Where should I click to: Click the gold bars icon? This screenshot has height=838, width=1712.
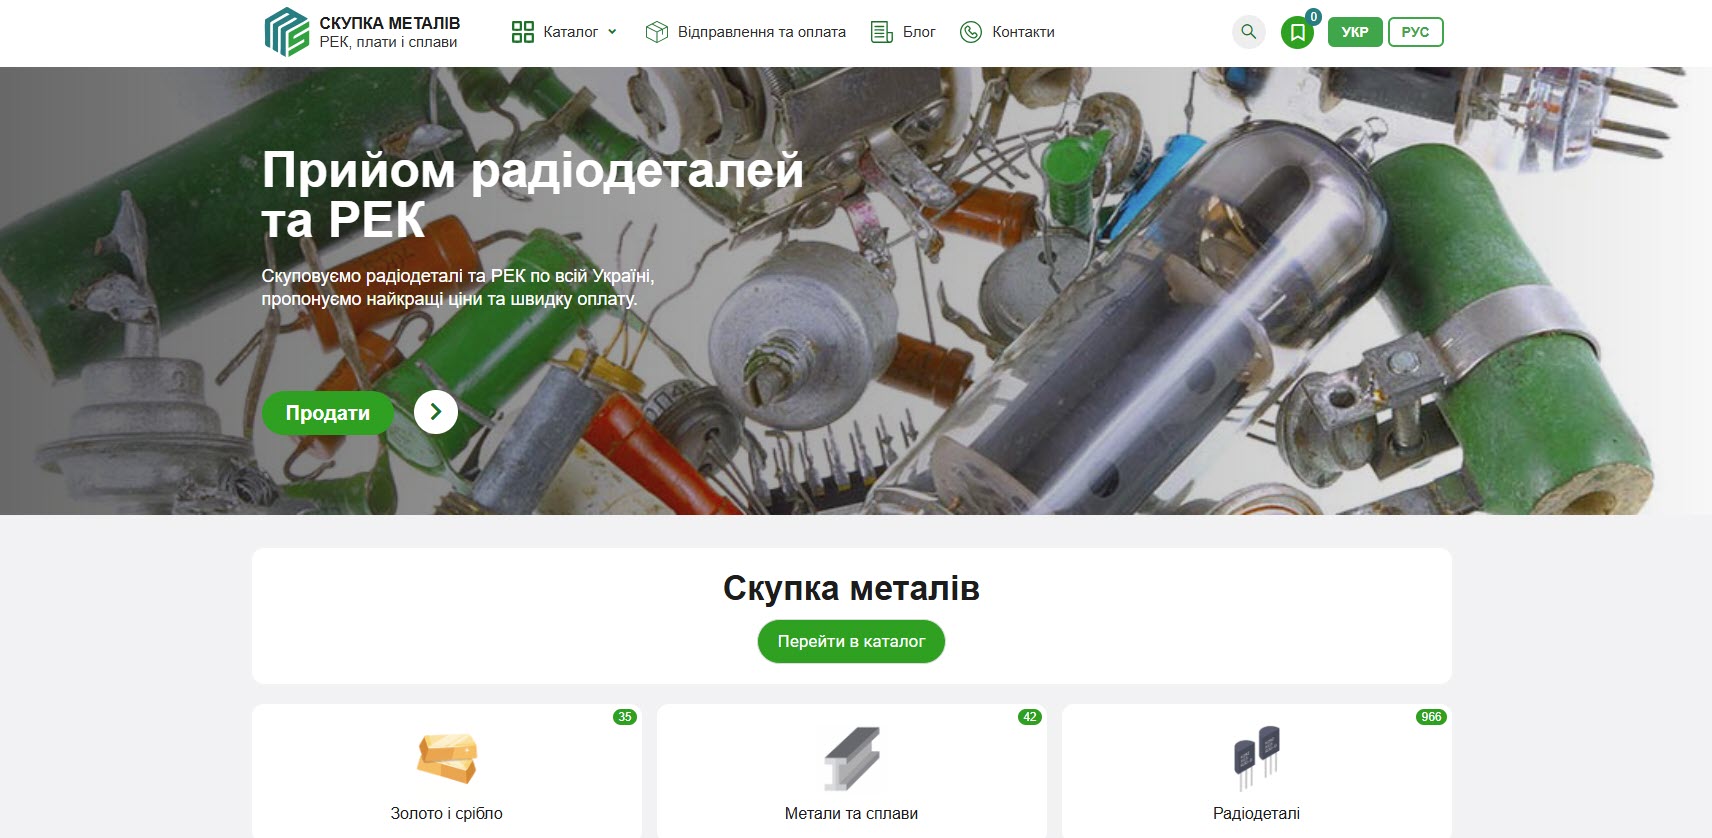pos(447,758)
